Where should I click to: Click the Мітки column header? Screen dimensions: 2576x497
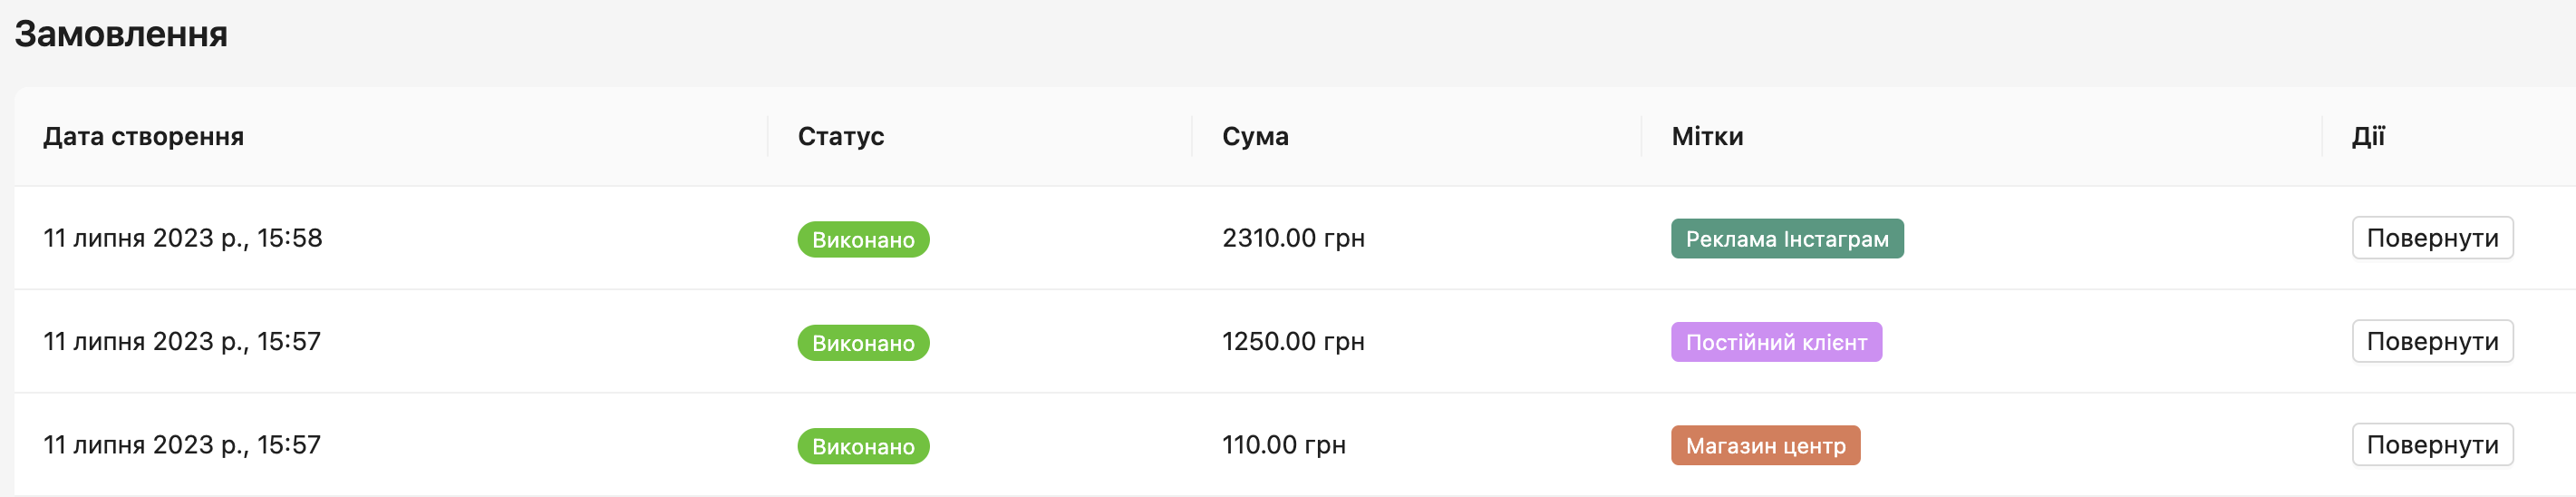coord(1707,136)
